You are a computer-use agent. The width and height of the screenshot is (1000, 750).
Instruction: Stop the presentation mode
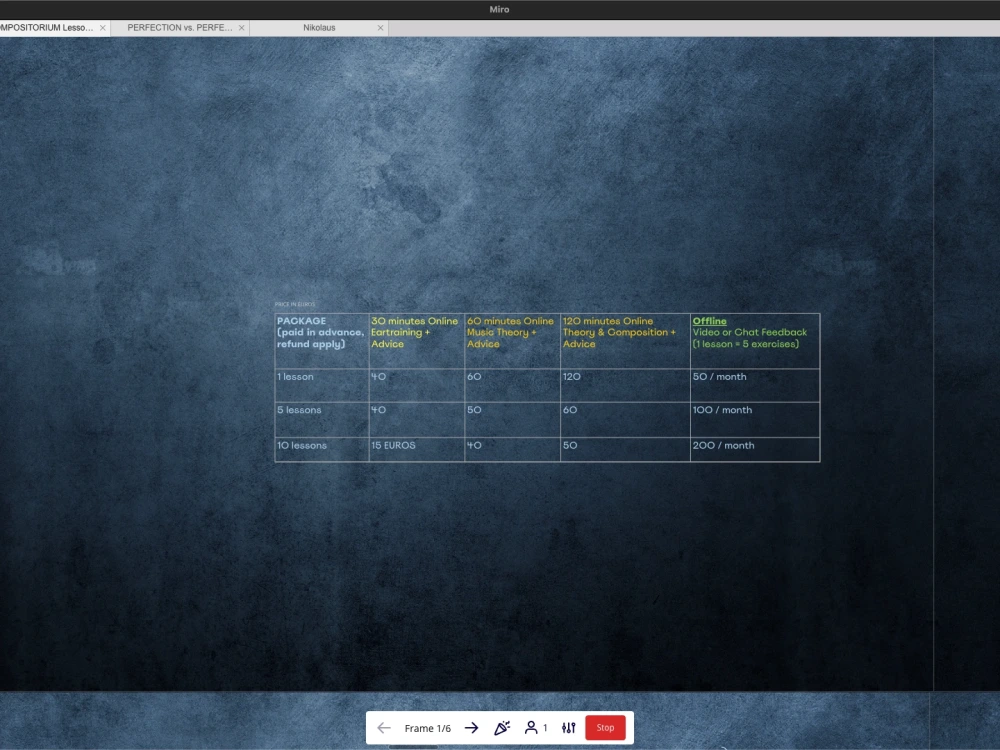click(605, 728)
